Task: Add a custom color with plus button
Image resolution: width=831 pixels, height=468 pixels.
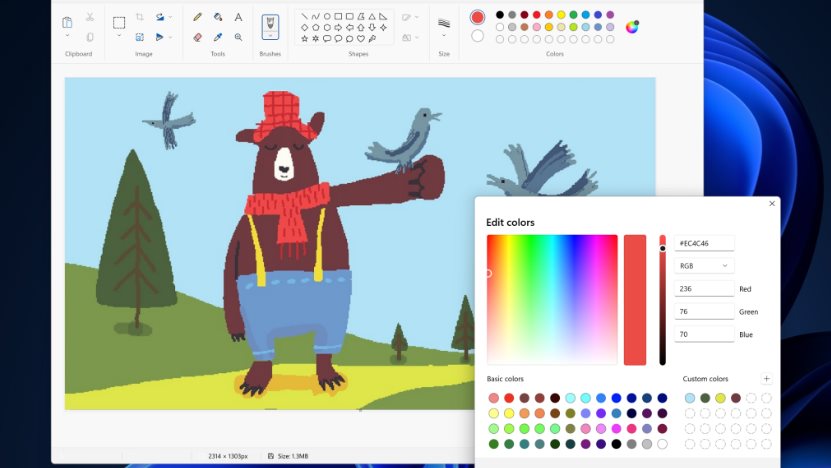Action: 766,379
